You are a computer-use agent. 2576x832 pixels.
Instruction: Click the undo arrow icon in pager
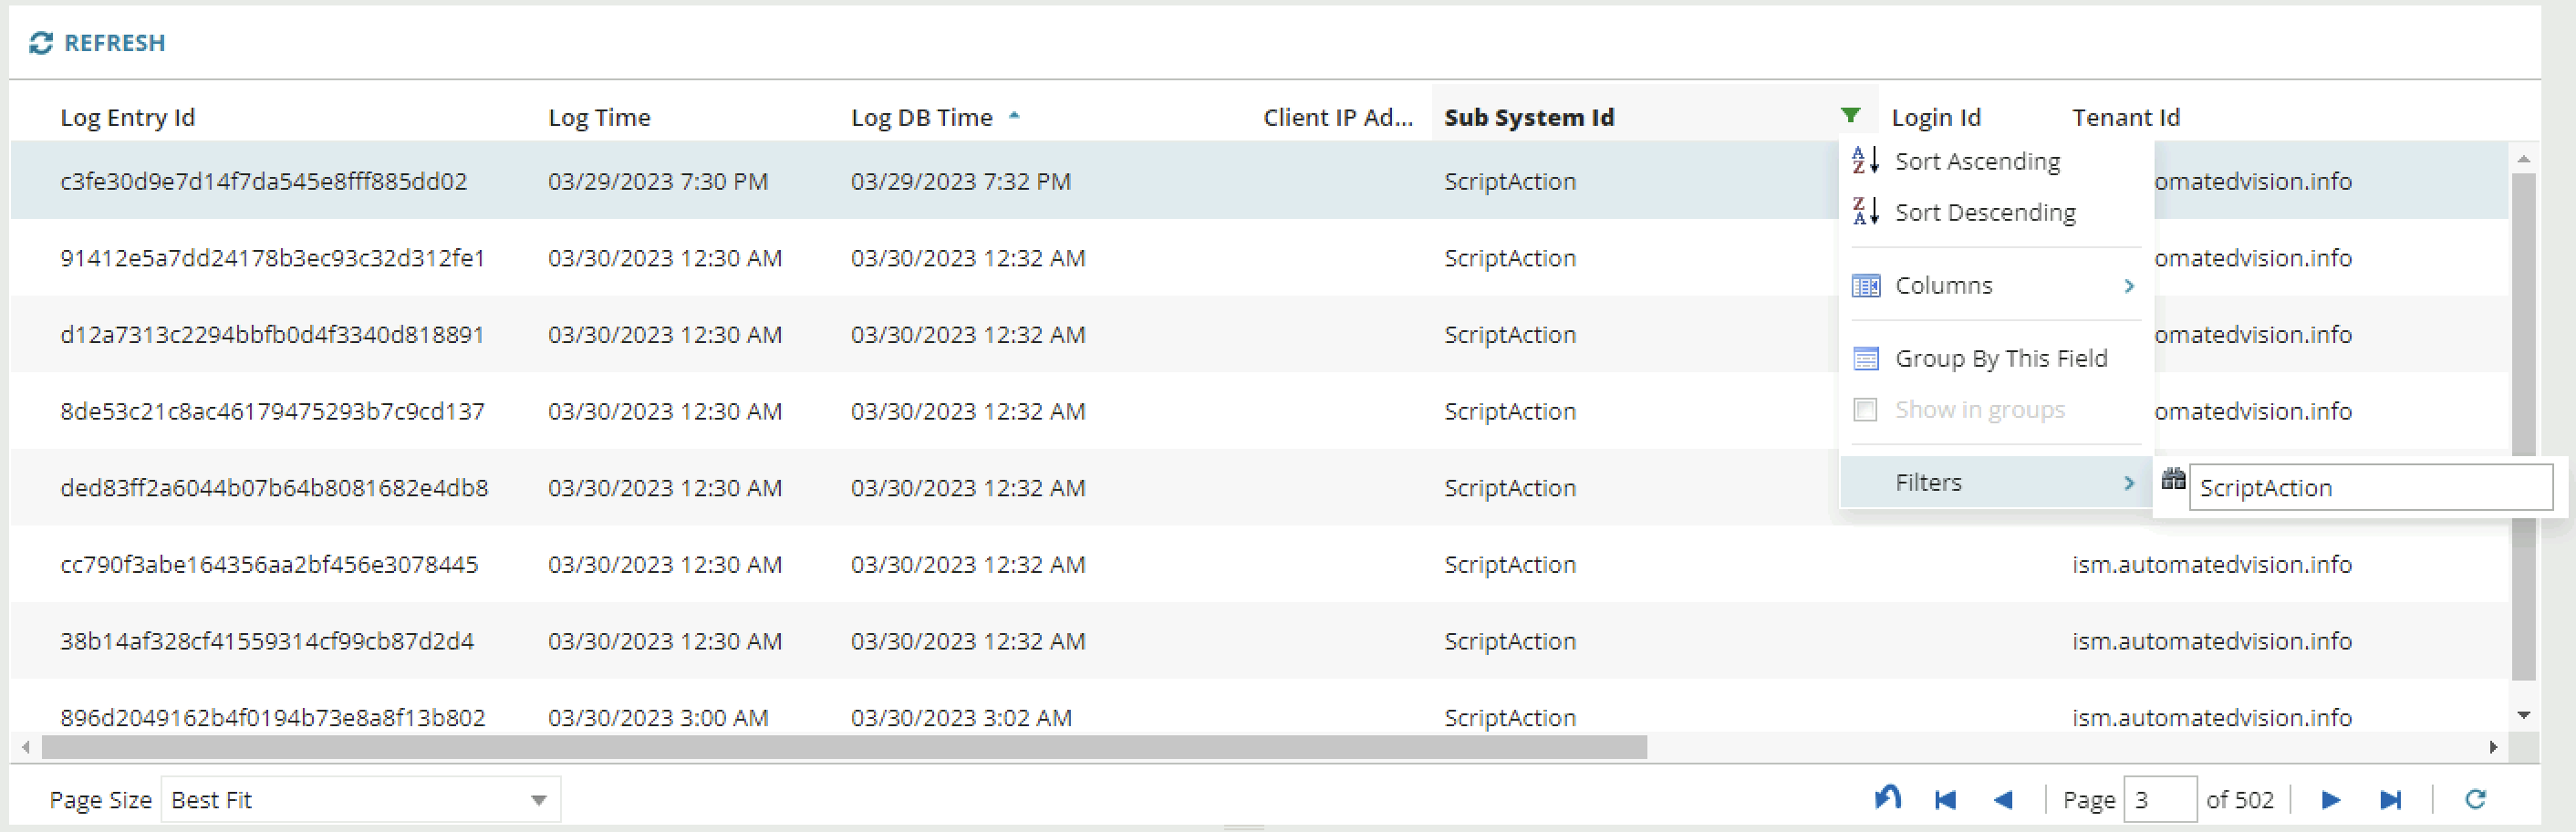click(1887, 798)
